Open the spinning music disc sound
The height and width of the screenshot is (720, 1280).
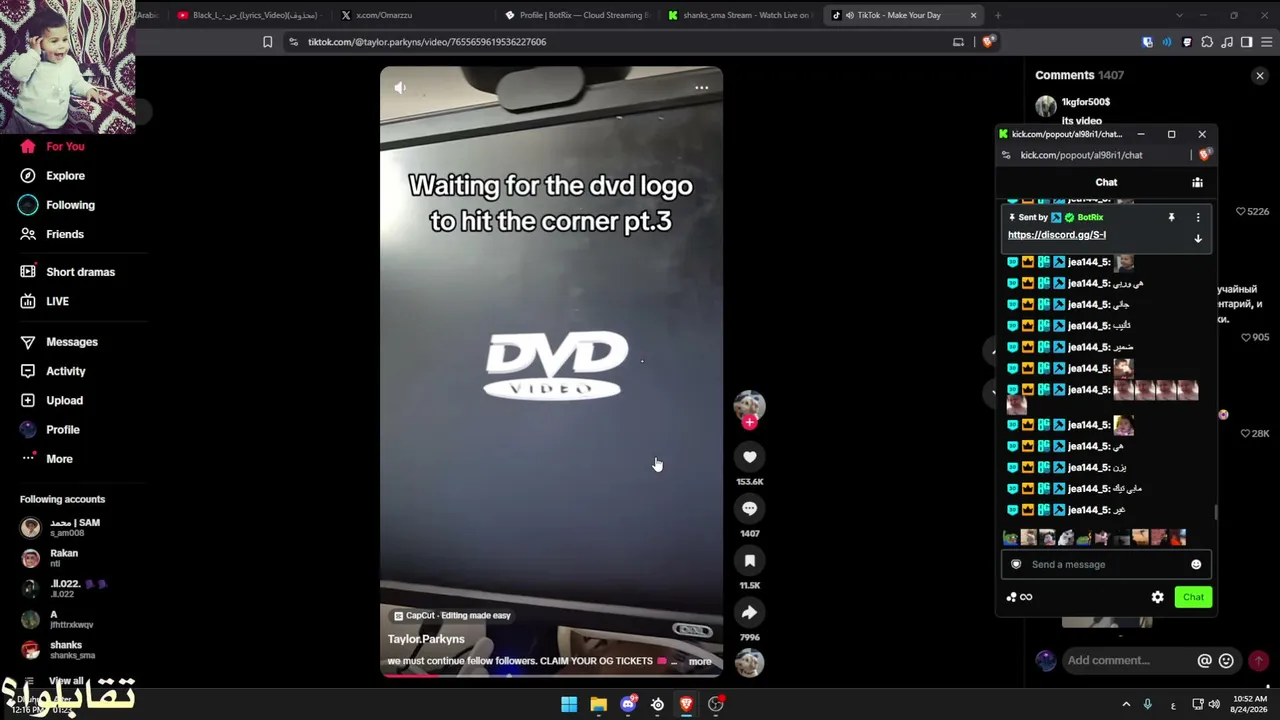(750, 662)
